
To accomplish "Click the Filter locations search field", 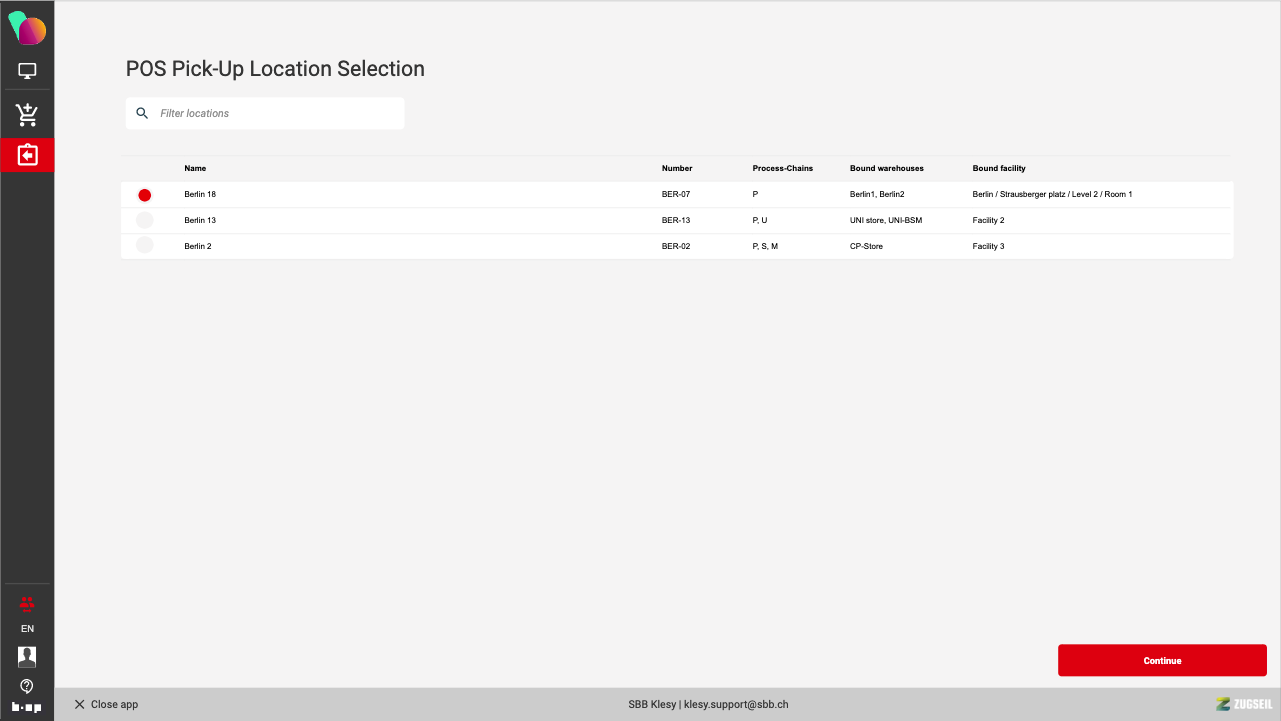I will tap(275, 113).
